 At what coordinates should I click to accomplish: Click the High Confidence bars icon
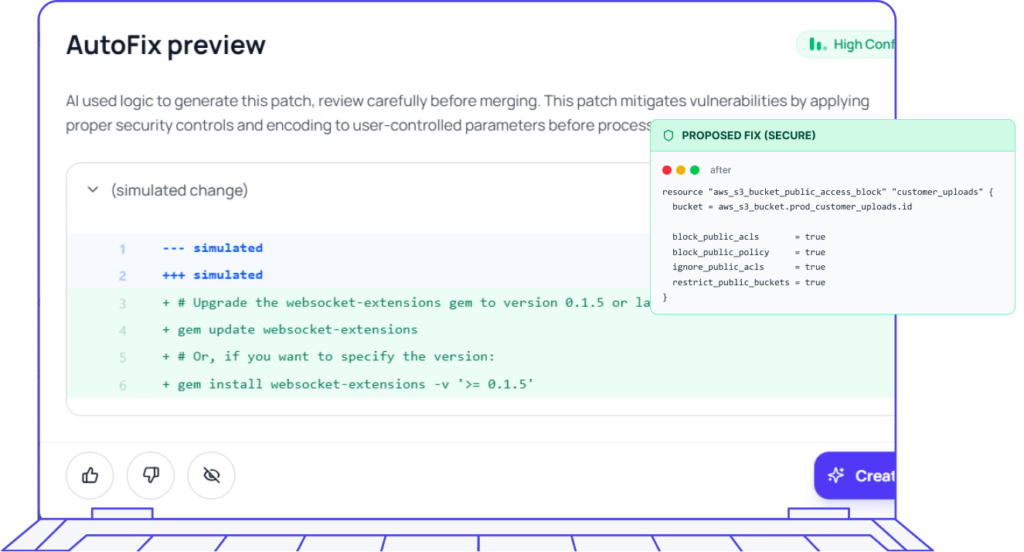click(x=817, y=44)
